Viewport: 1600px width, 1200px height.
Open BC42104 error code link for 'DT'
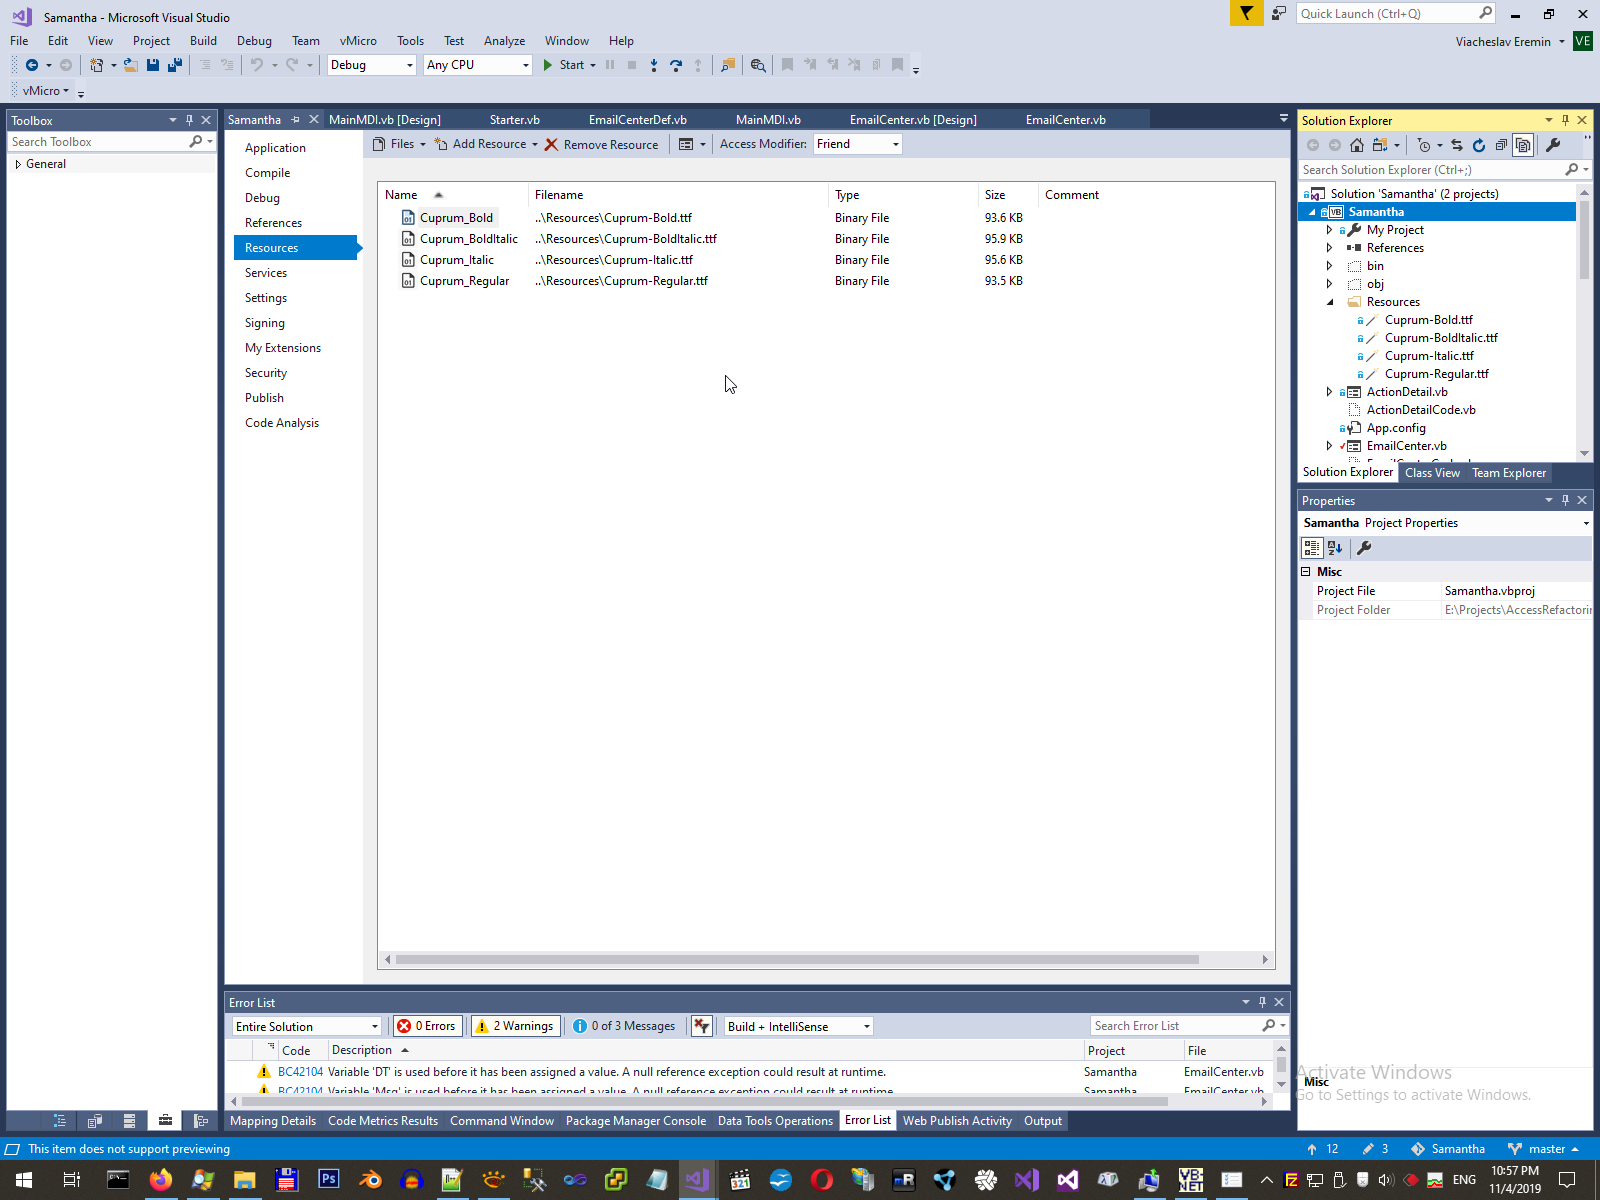(x=300, y=1072)
